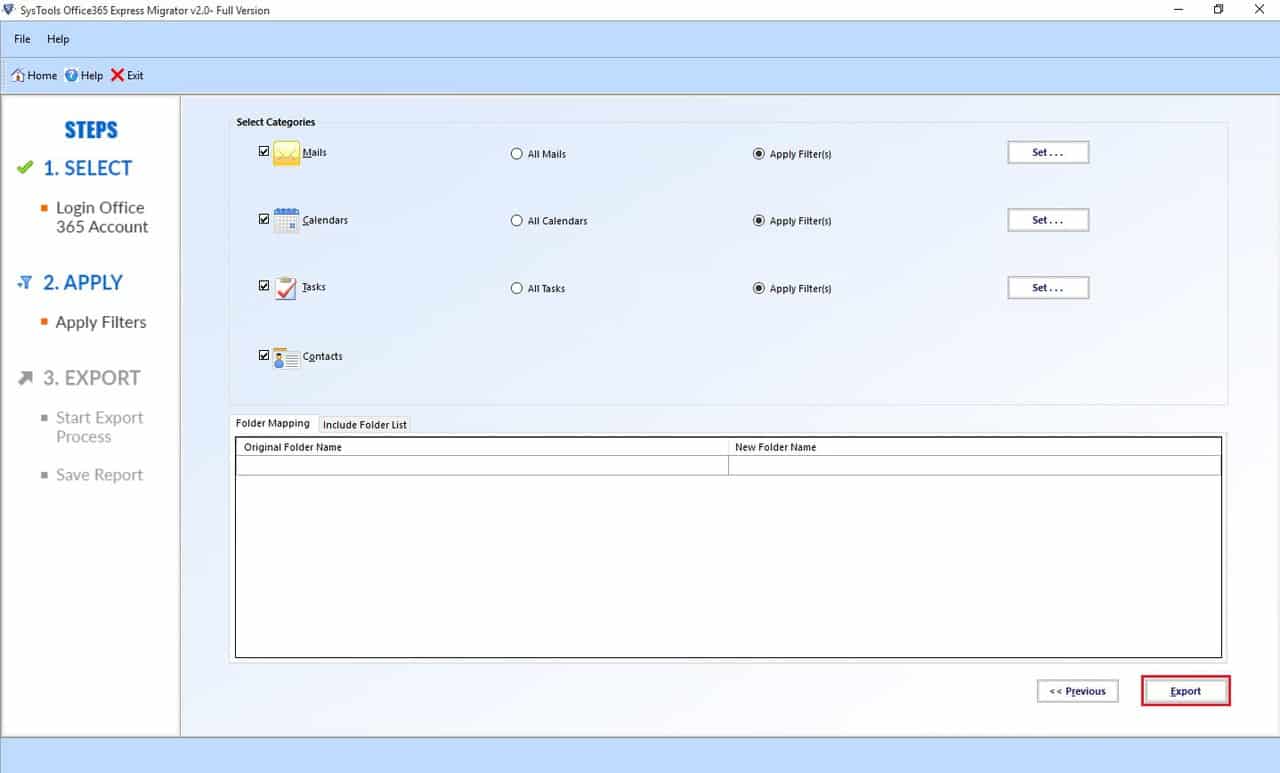This screenshot has width=1280, height=773.
Task: Click Set button for Tasks filter
Action: (1047, 288)
